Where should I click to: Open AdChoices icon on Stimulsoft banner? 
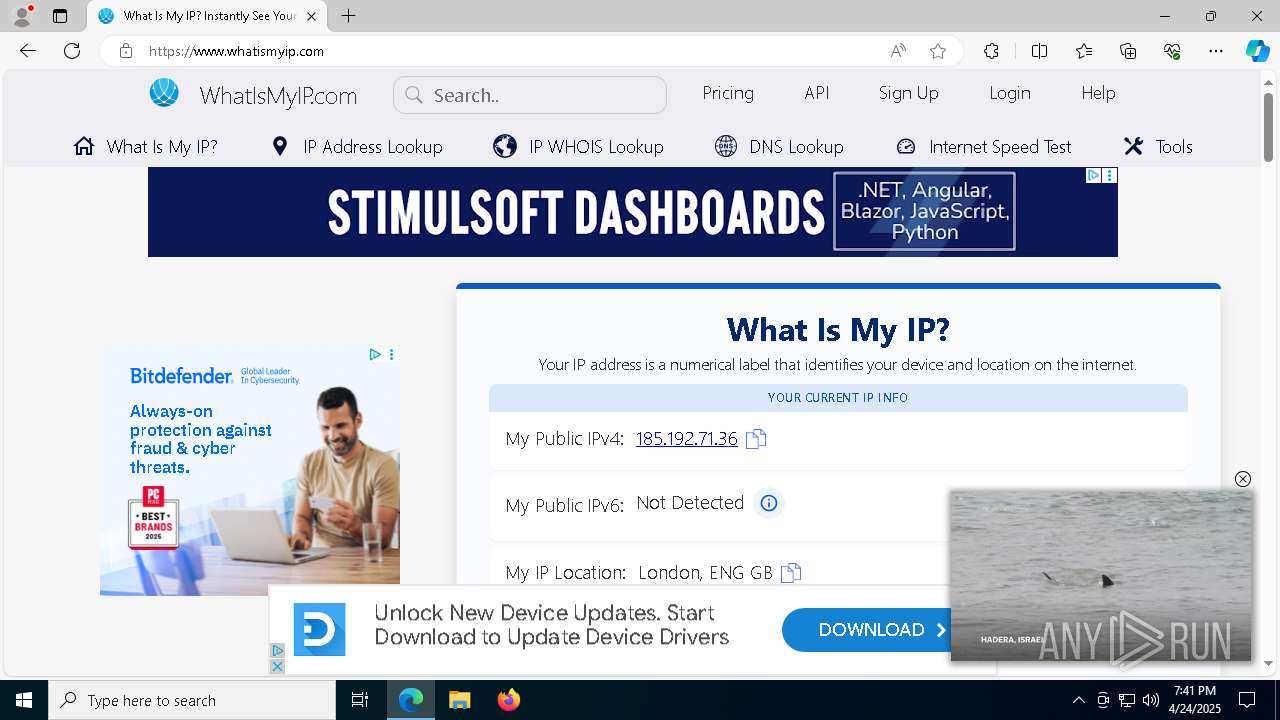tap(1093, 175)
